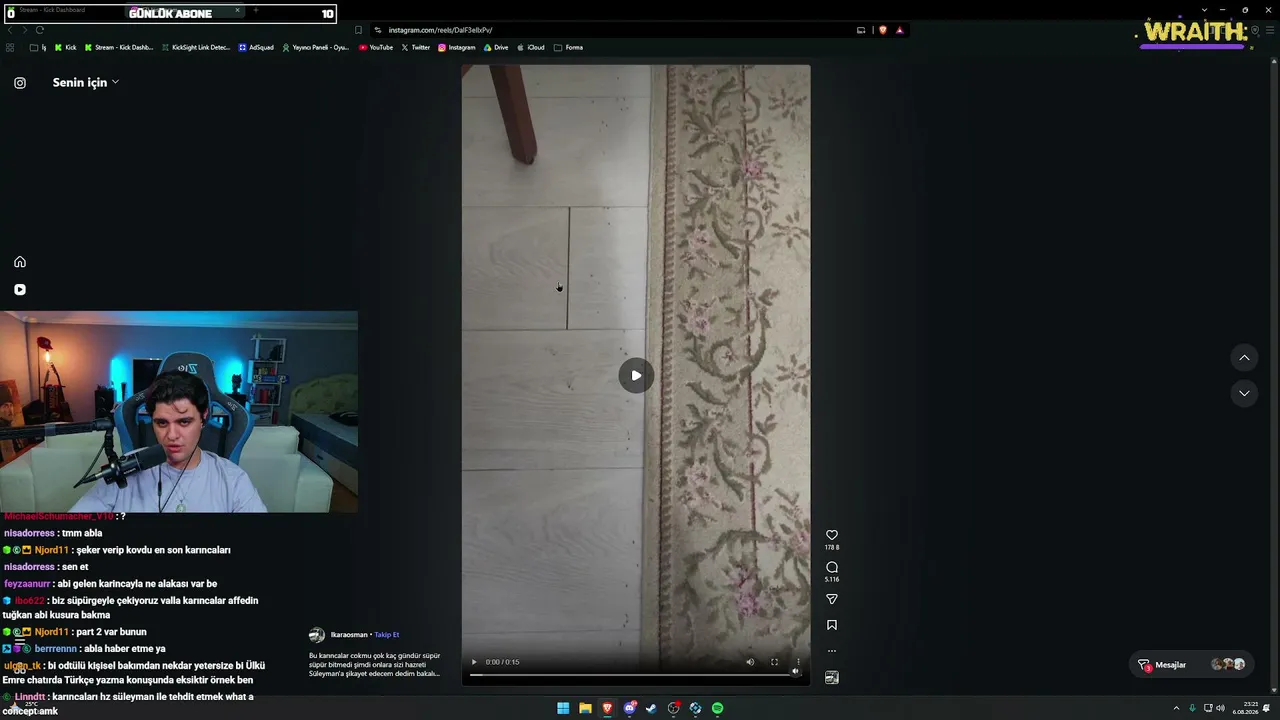Go to the next reel with down arrow
This screenshot has width=1280, height=720.
pyautogui.click(x=1244, y=393)
